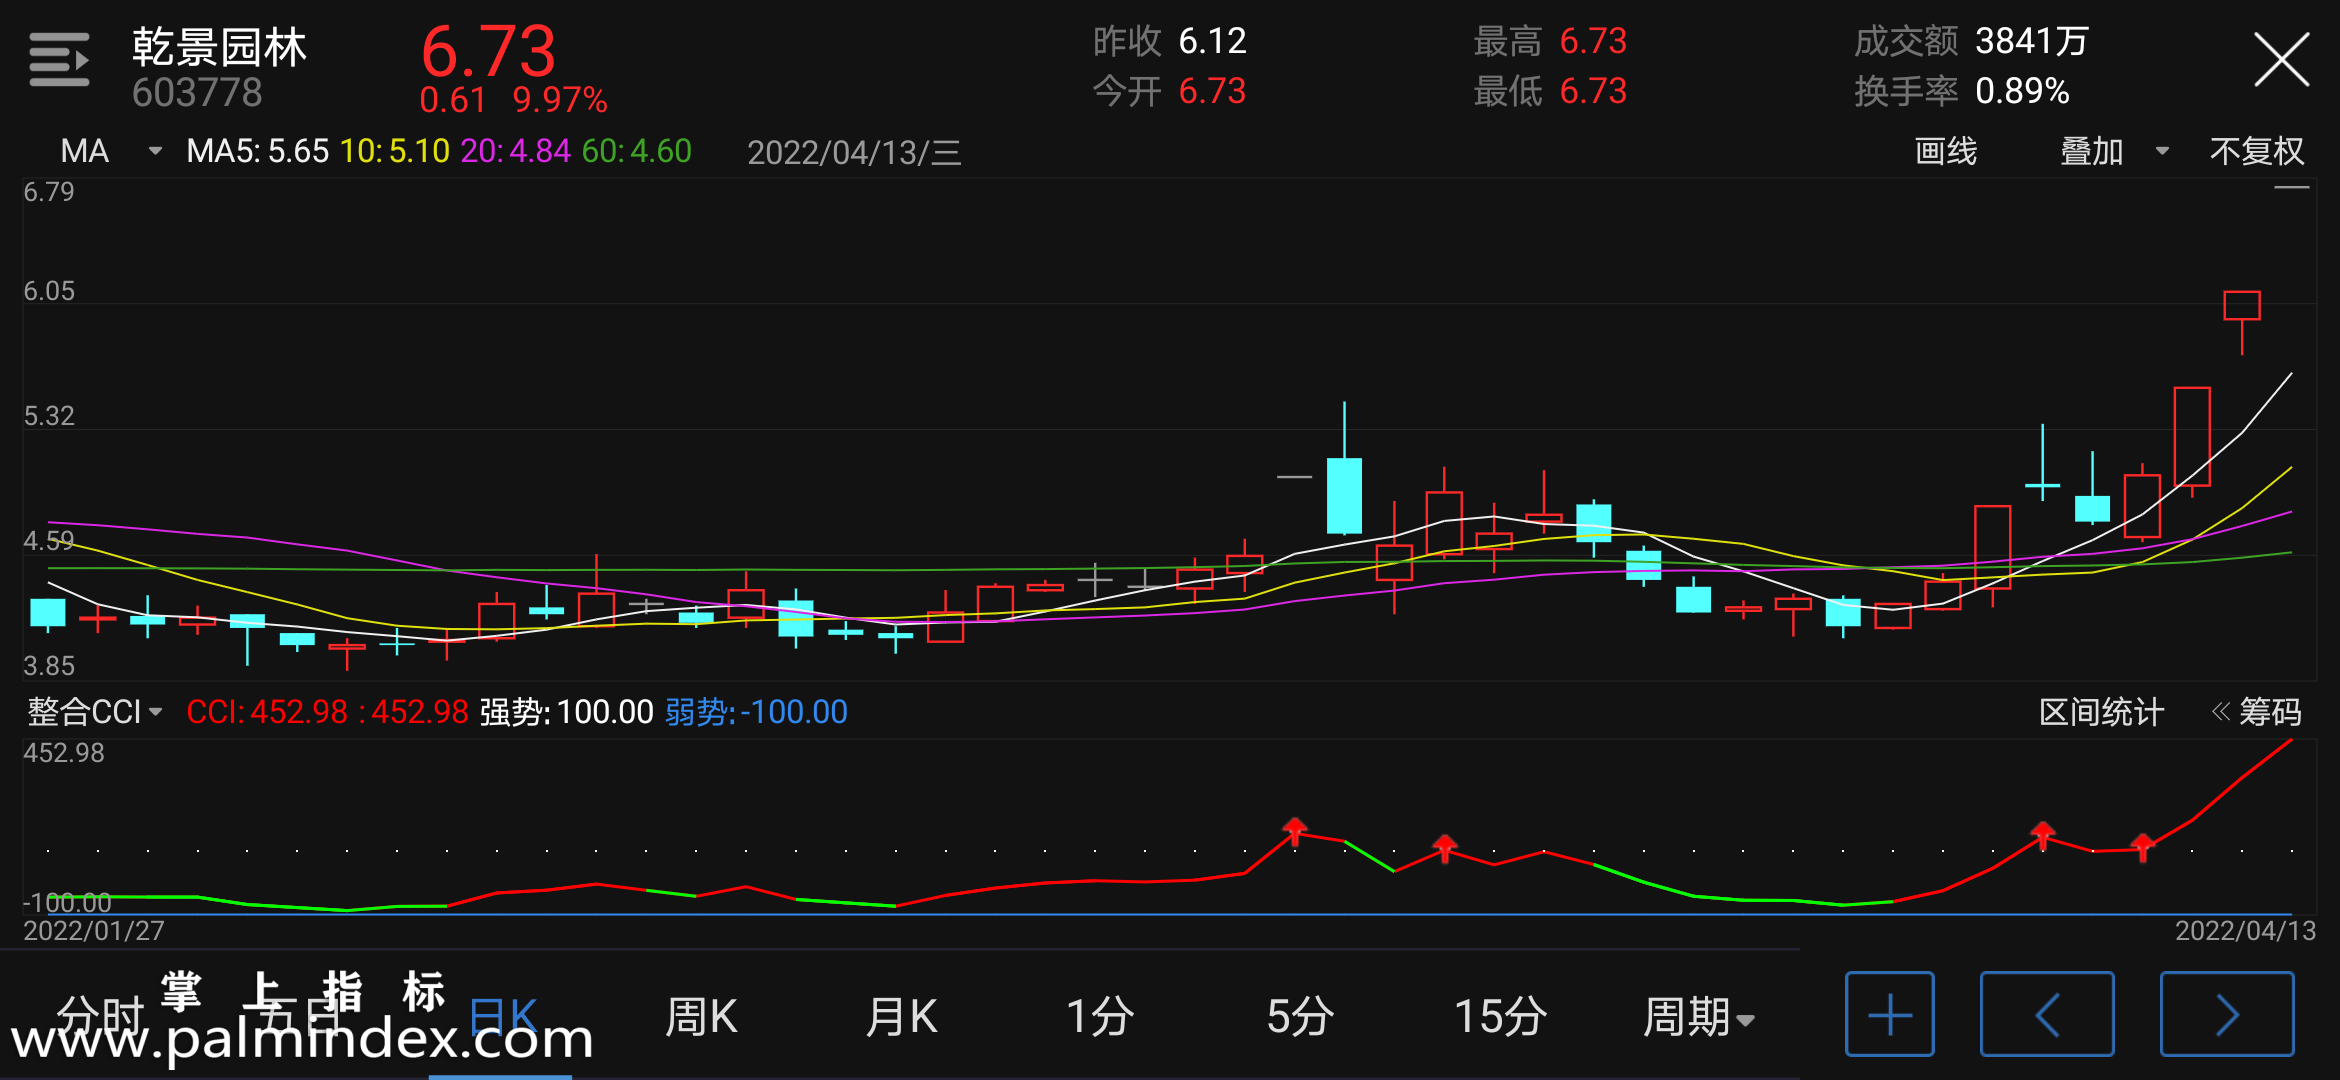Click the first red CCI arrow signal
This screenshot has width=2340, height=1080.
click(x=1295, y=830)
